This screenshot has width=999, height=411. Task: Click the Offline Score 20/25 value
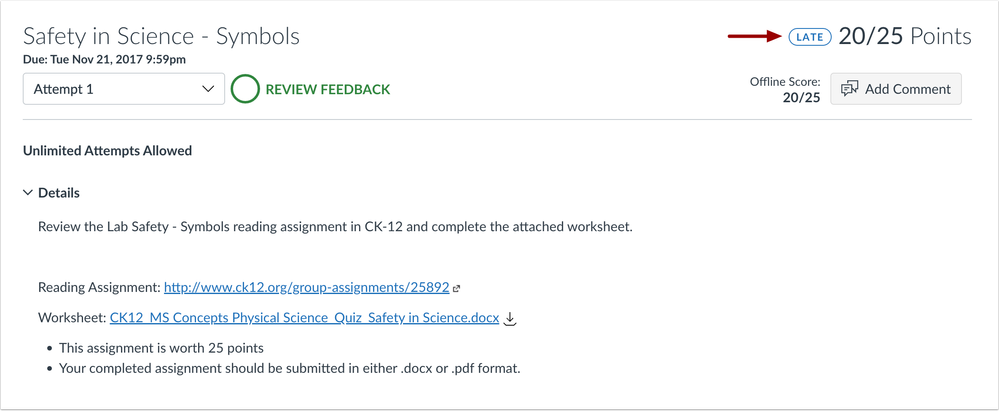coord(800,97)
